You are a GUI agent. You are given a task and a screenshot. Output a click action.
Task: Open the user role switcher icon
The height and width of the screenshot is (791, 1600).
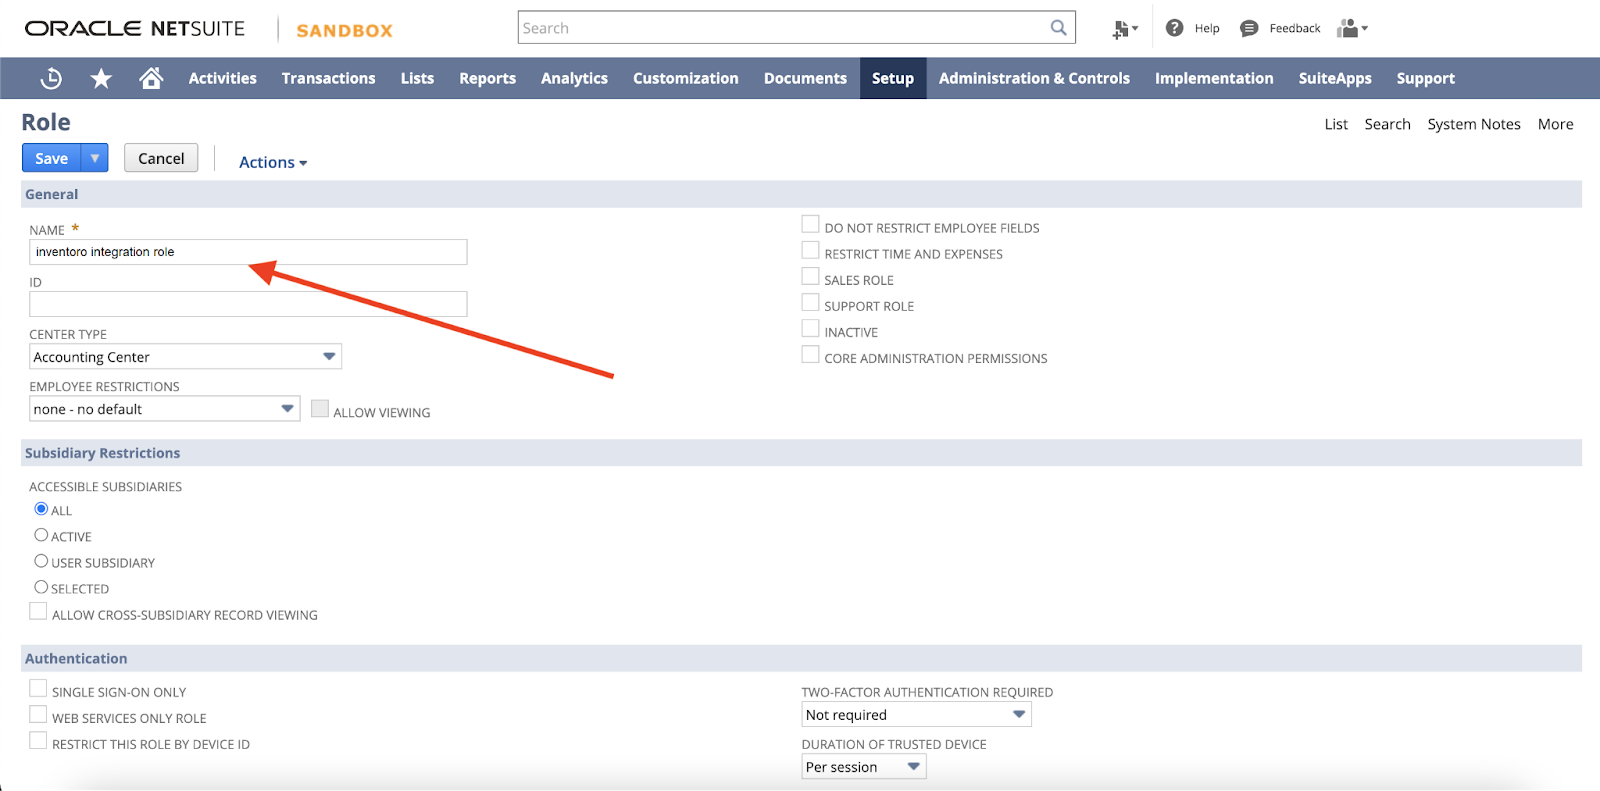tap(1351, 28)
